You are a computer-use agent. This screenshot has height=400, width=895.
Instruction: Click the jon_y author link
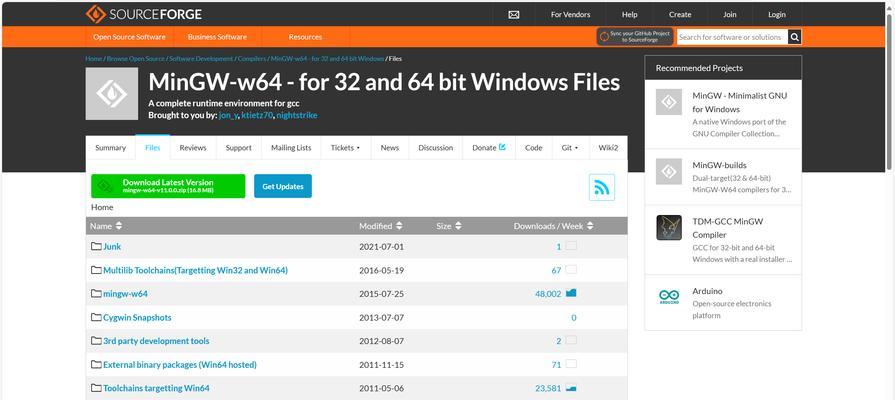pyautogui.click(x=228, y=115)
